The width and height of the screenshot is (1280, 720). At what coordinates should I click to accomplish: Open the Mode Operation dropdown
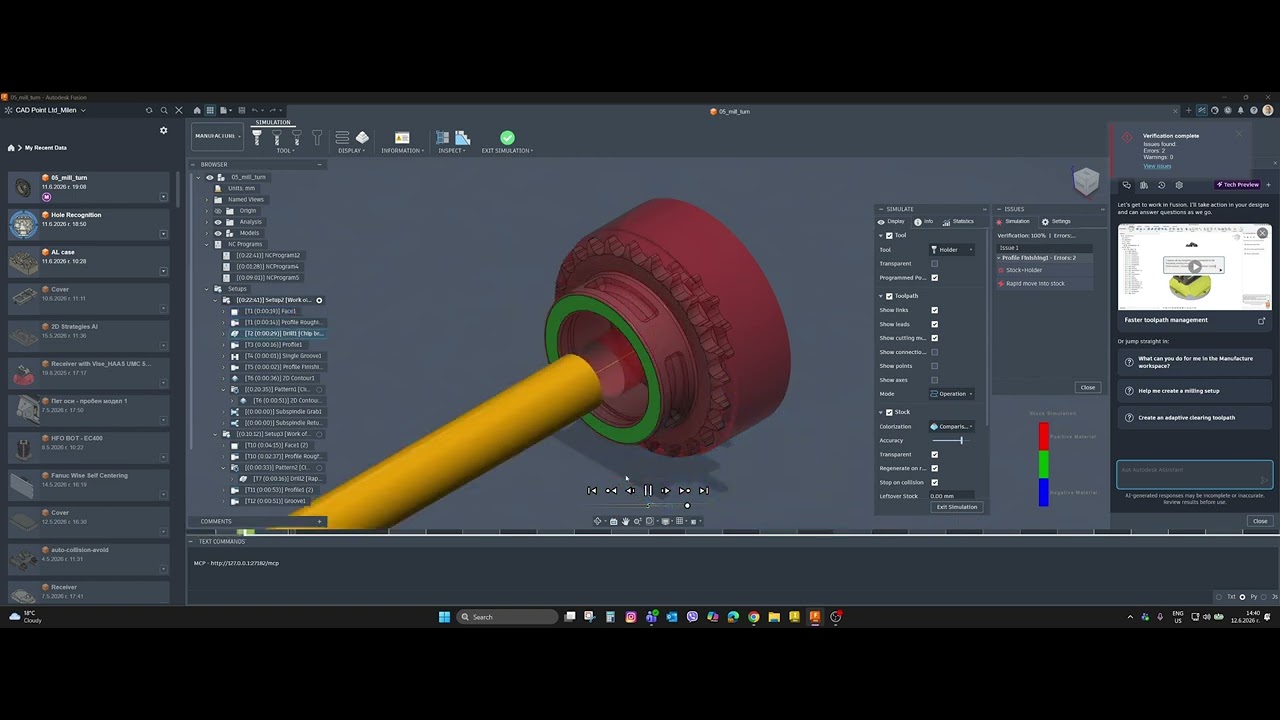952,394
